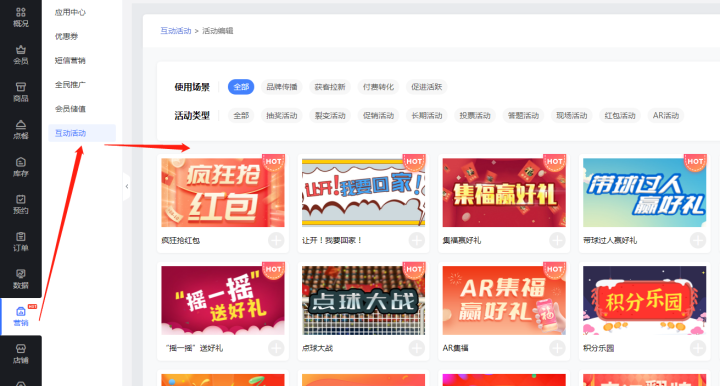The image size is (720, 386).
Task: Add the 疯狂抢红包 activity with plus icon
Action: (276, 240)
